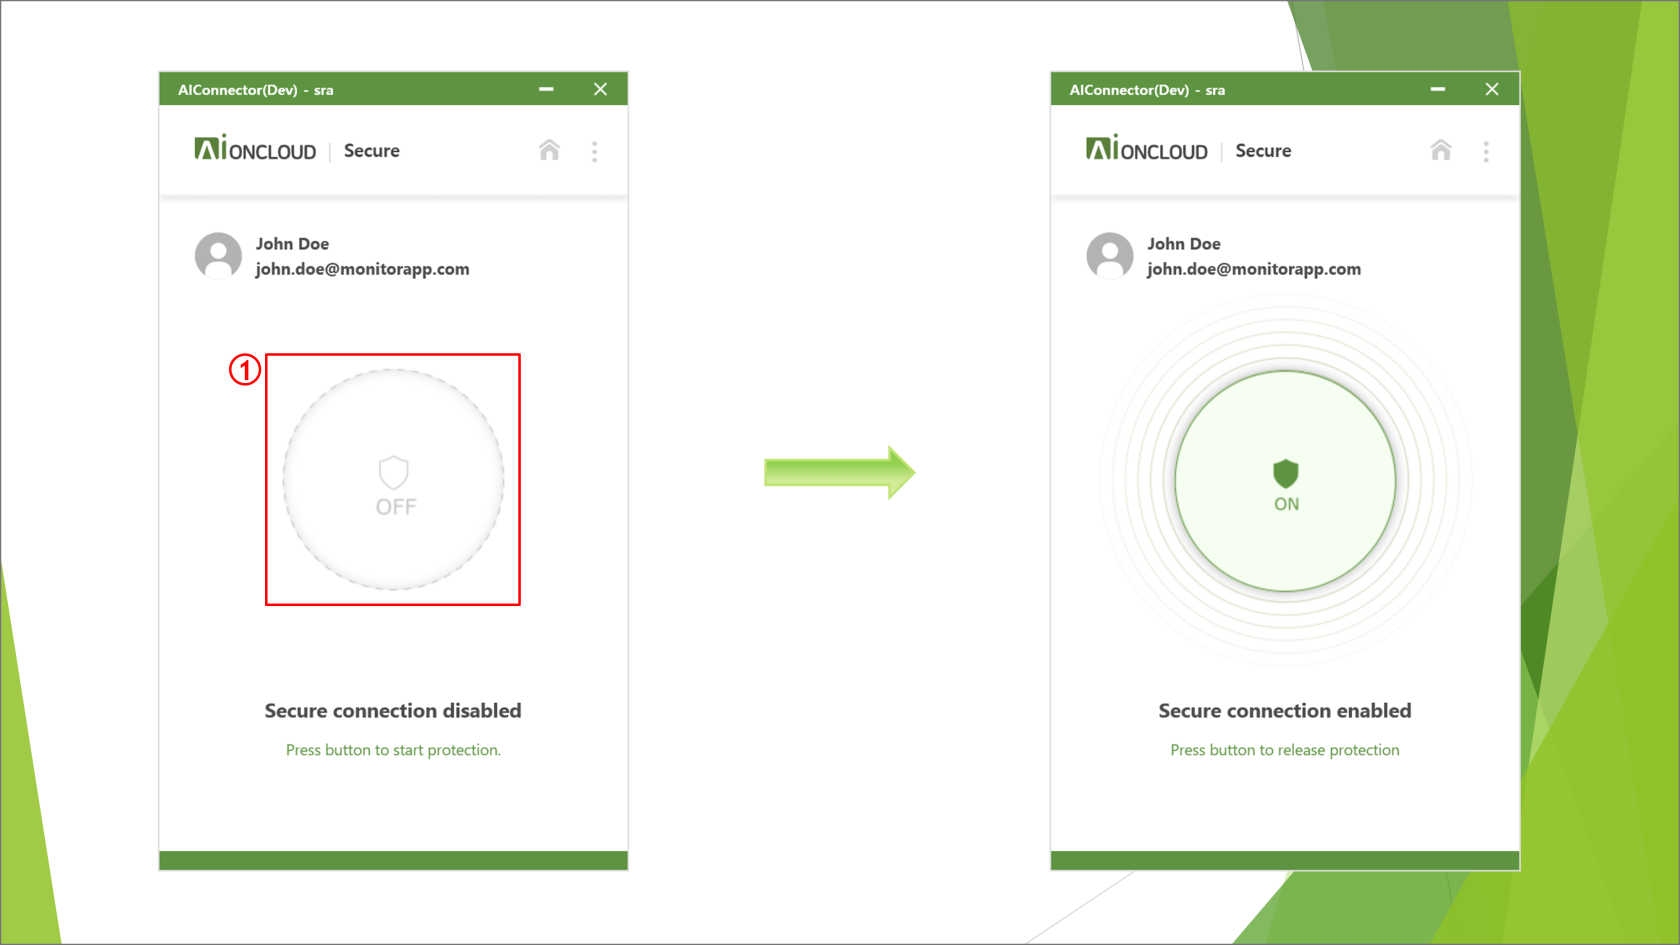Click the red circled number 1 marker

[245, 370]
